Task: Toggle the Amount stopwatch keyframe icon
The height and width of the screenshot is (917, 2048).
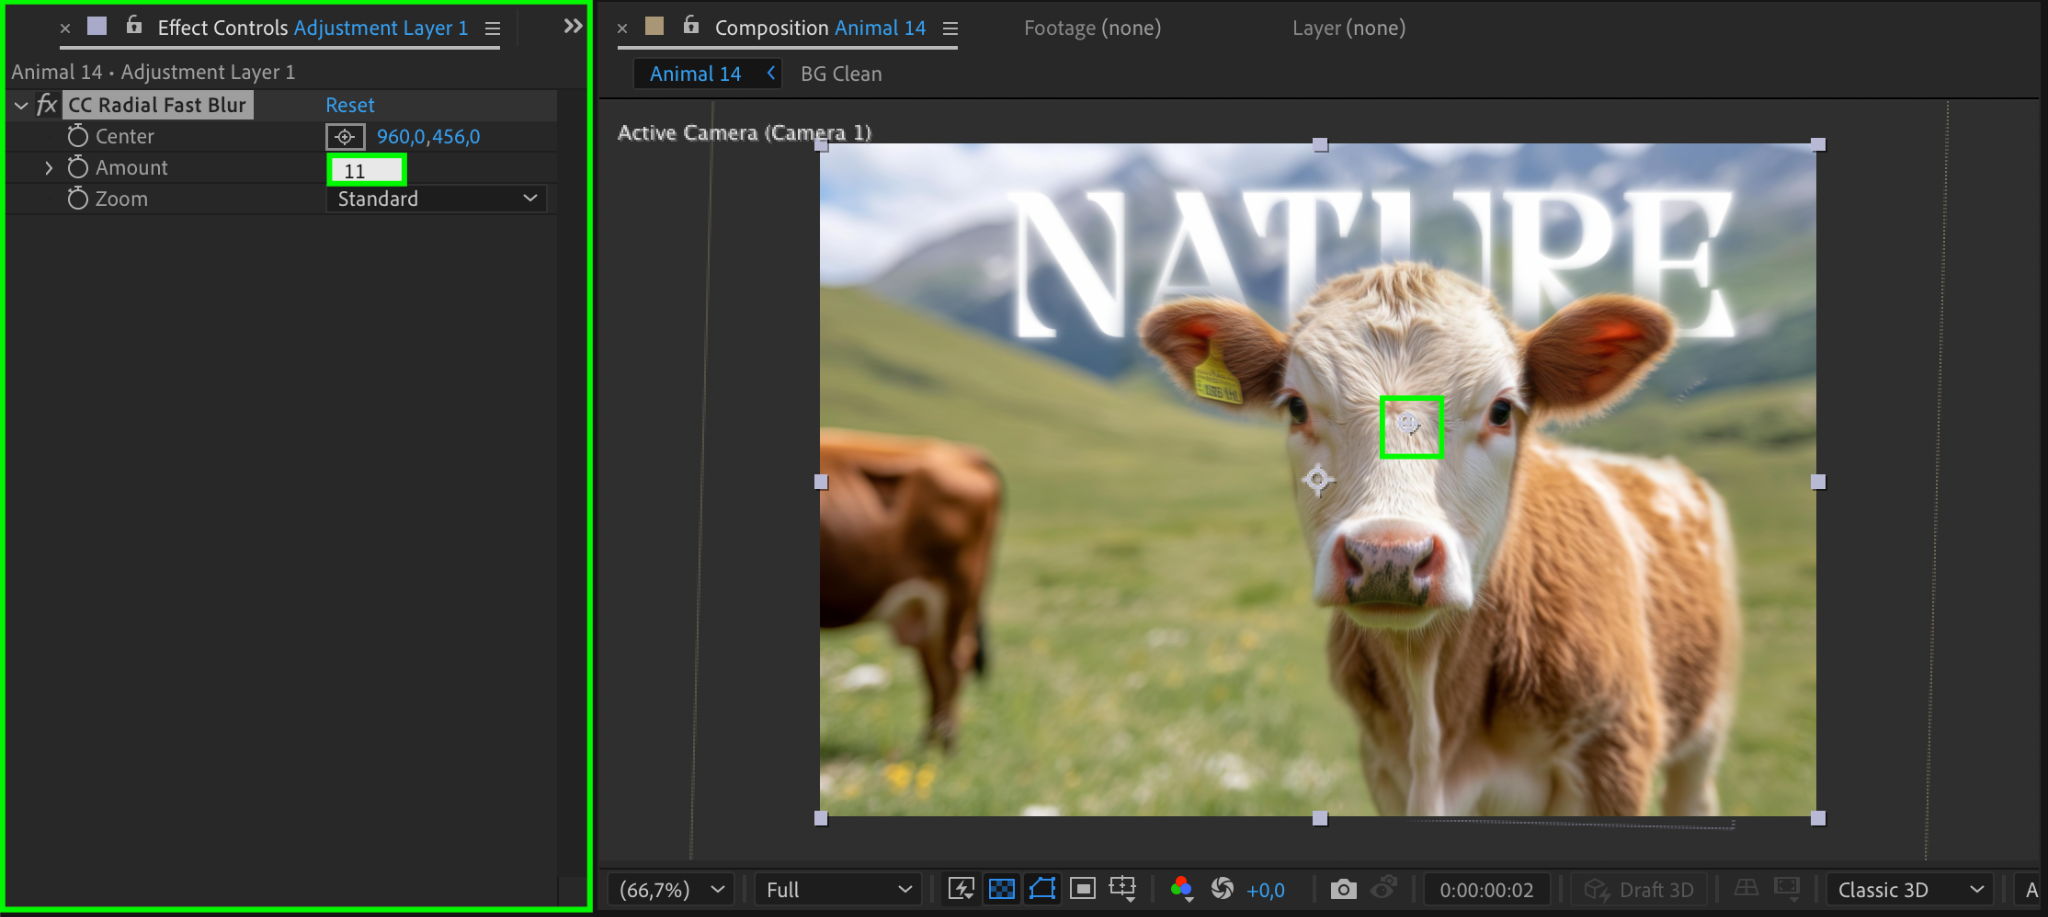Action: click(x=78, y=168)
